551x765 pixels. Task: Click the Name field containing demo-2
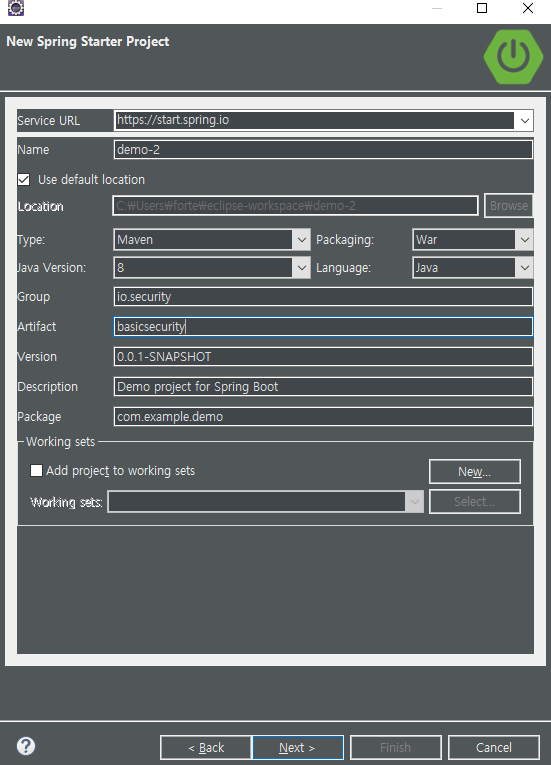point(323,149)
